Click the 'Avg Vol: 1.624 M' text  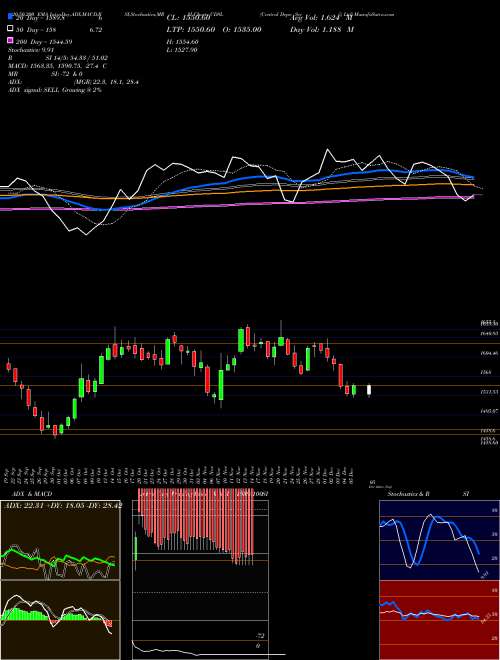[x=321, y=18]
